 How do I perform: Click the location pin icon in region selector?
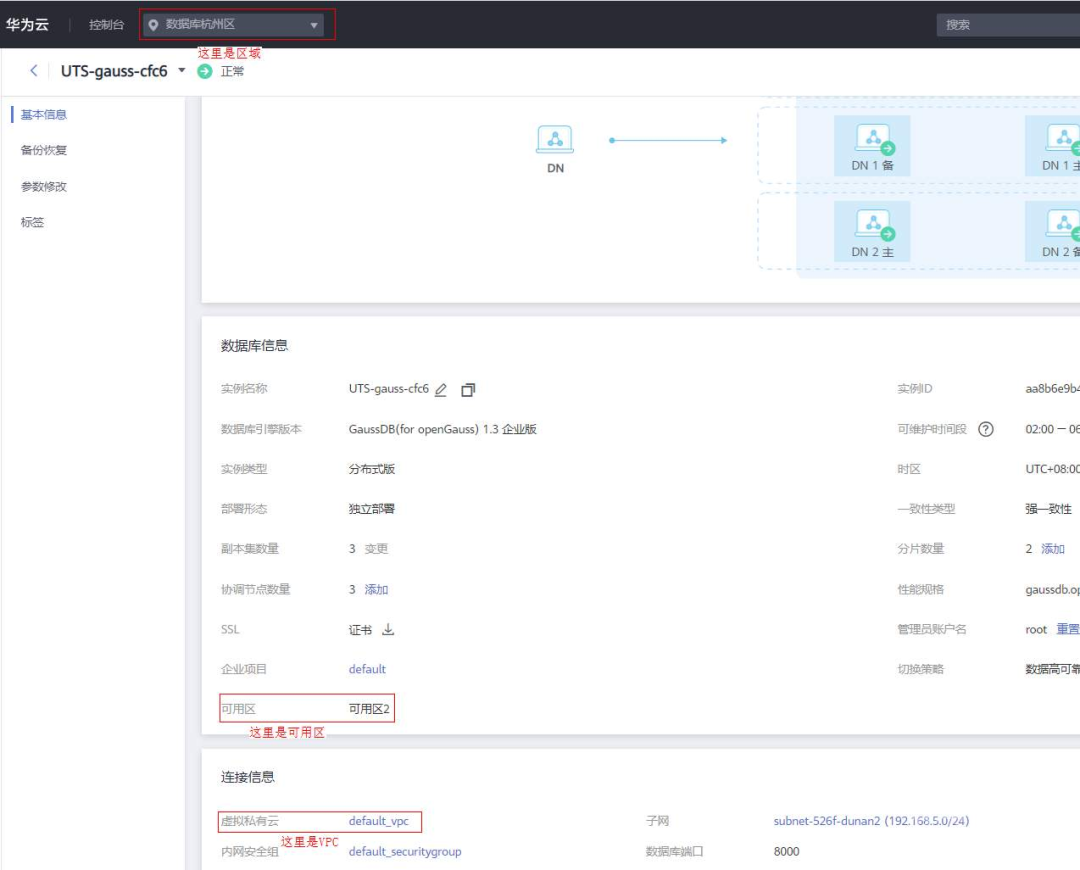153,25
